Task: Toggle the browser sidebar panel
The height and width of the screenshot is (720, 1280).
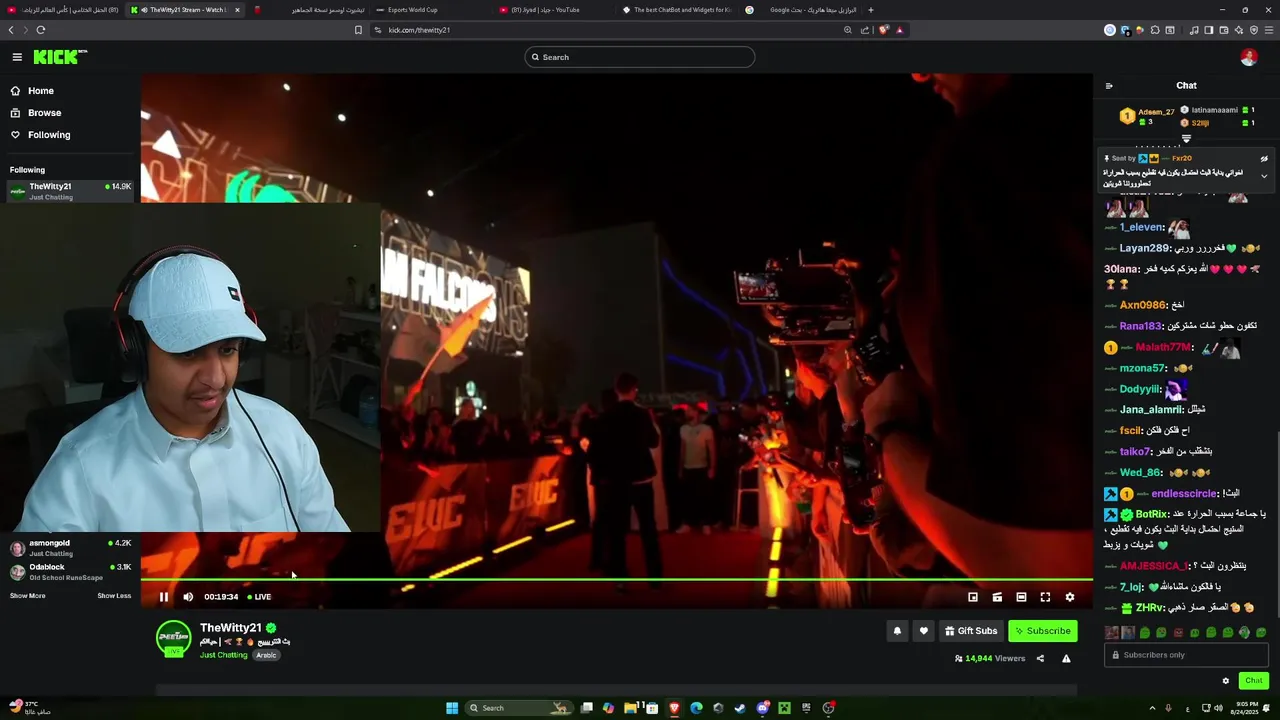Action: tap(1208, 30)
